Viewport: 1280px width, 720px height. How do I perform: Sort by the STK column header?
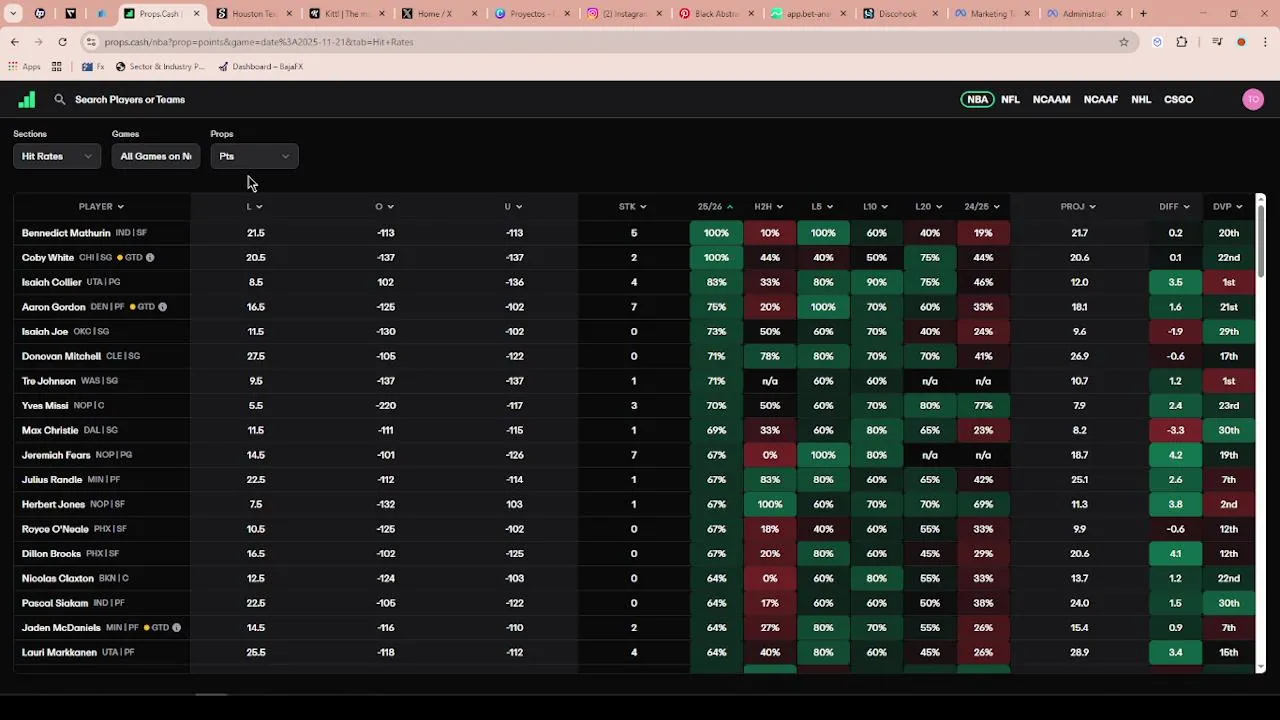[632, 207]
